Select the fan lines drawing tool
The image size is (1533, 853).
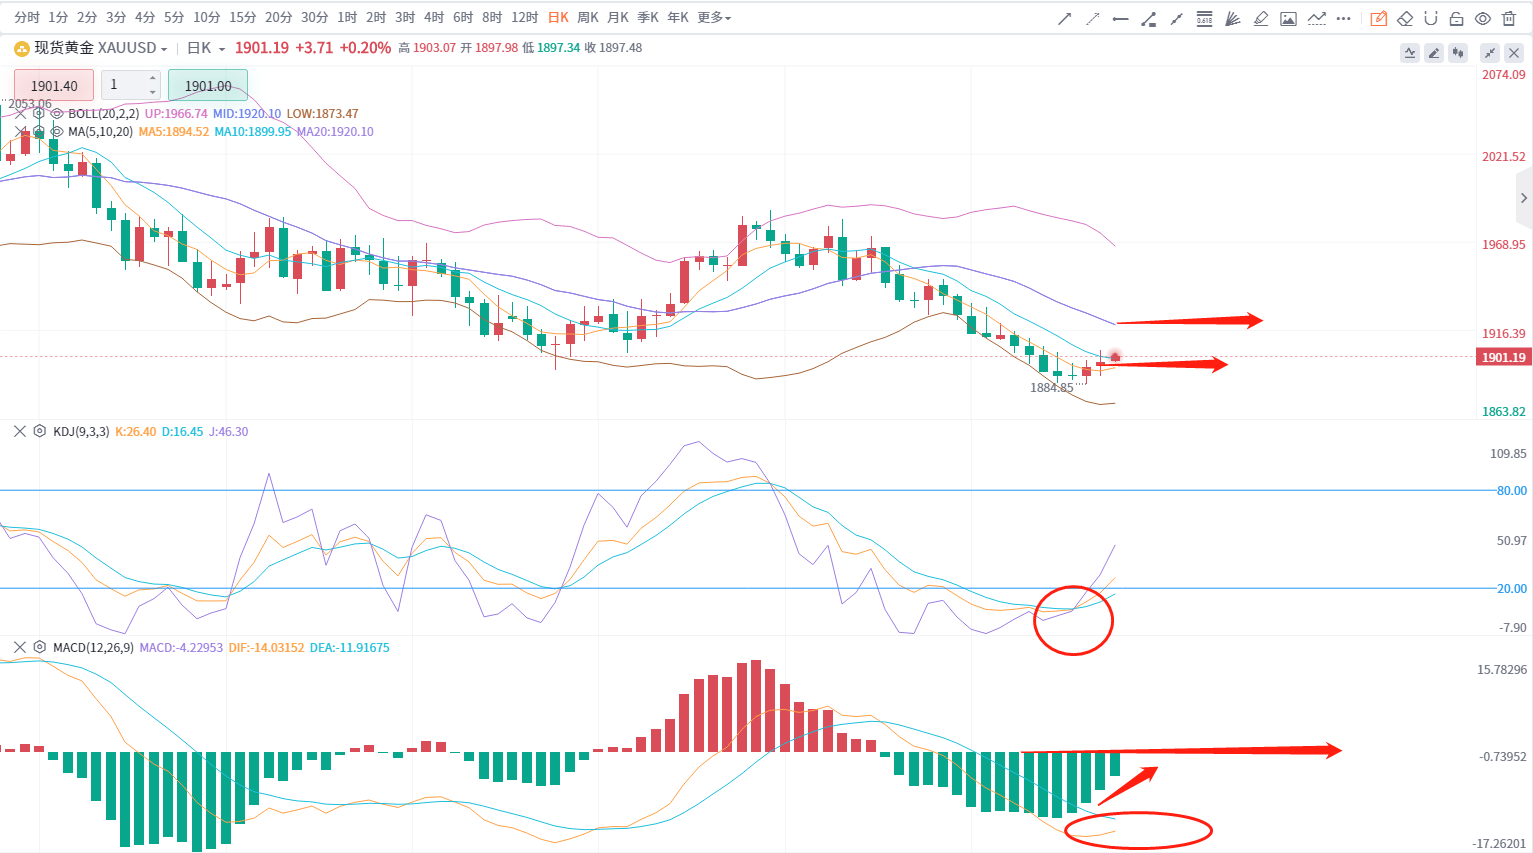(x=1233, y=18)
